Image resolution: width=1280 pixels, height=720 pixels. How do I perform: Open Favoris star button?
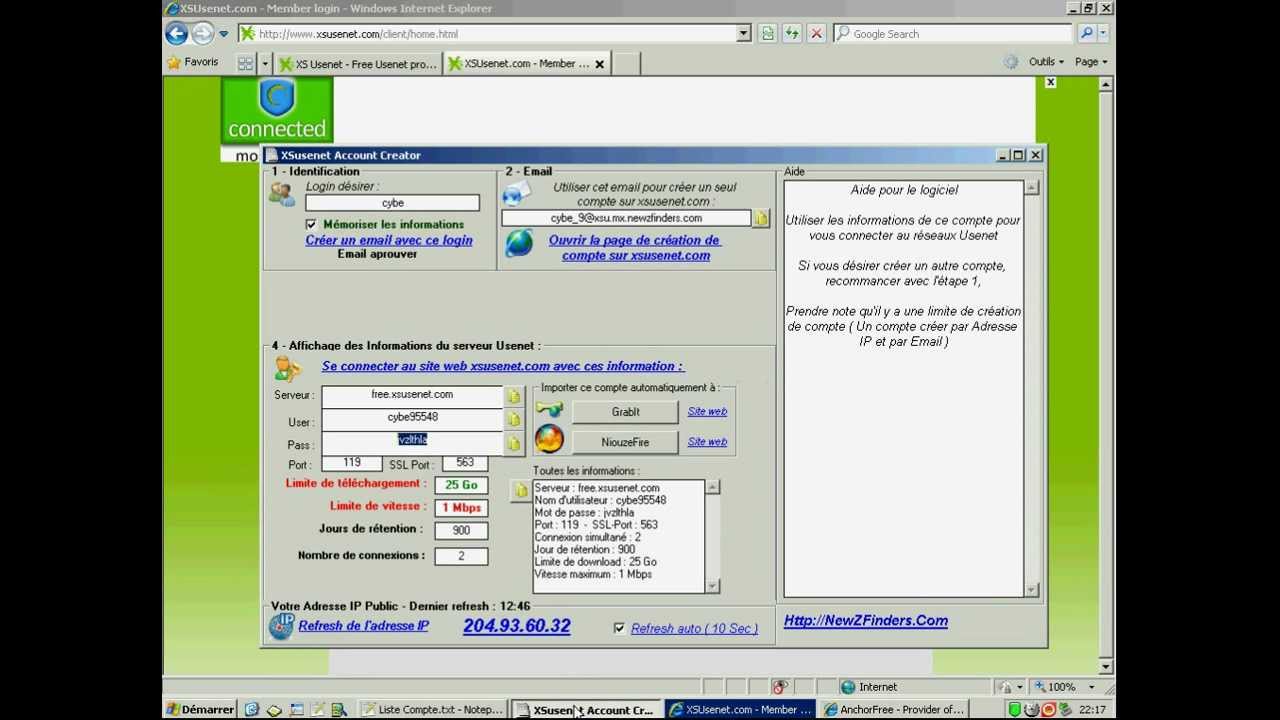193,62
